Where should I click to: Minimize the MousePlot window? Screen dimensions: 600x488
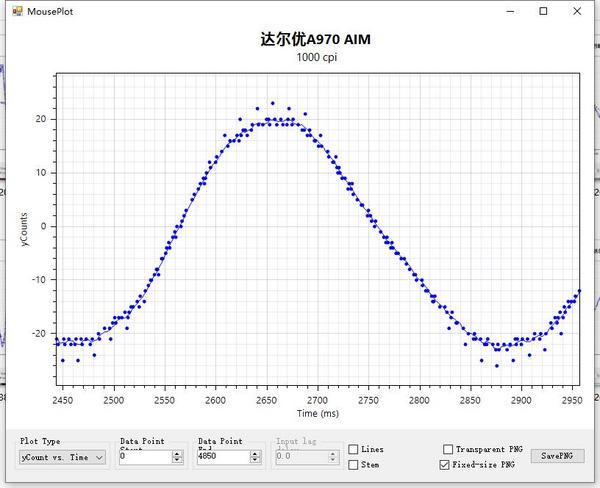pyautogui.click(x=510, y=11)
